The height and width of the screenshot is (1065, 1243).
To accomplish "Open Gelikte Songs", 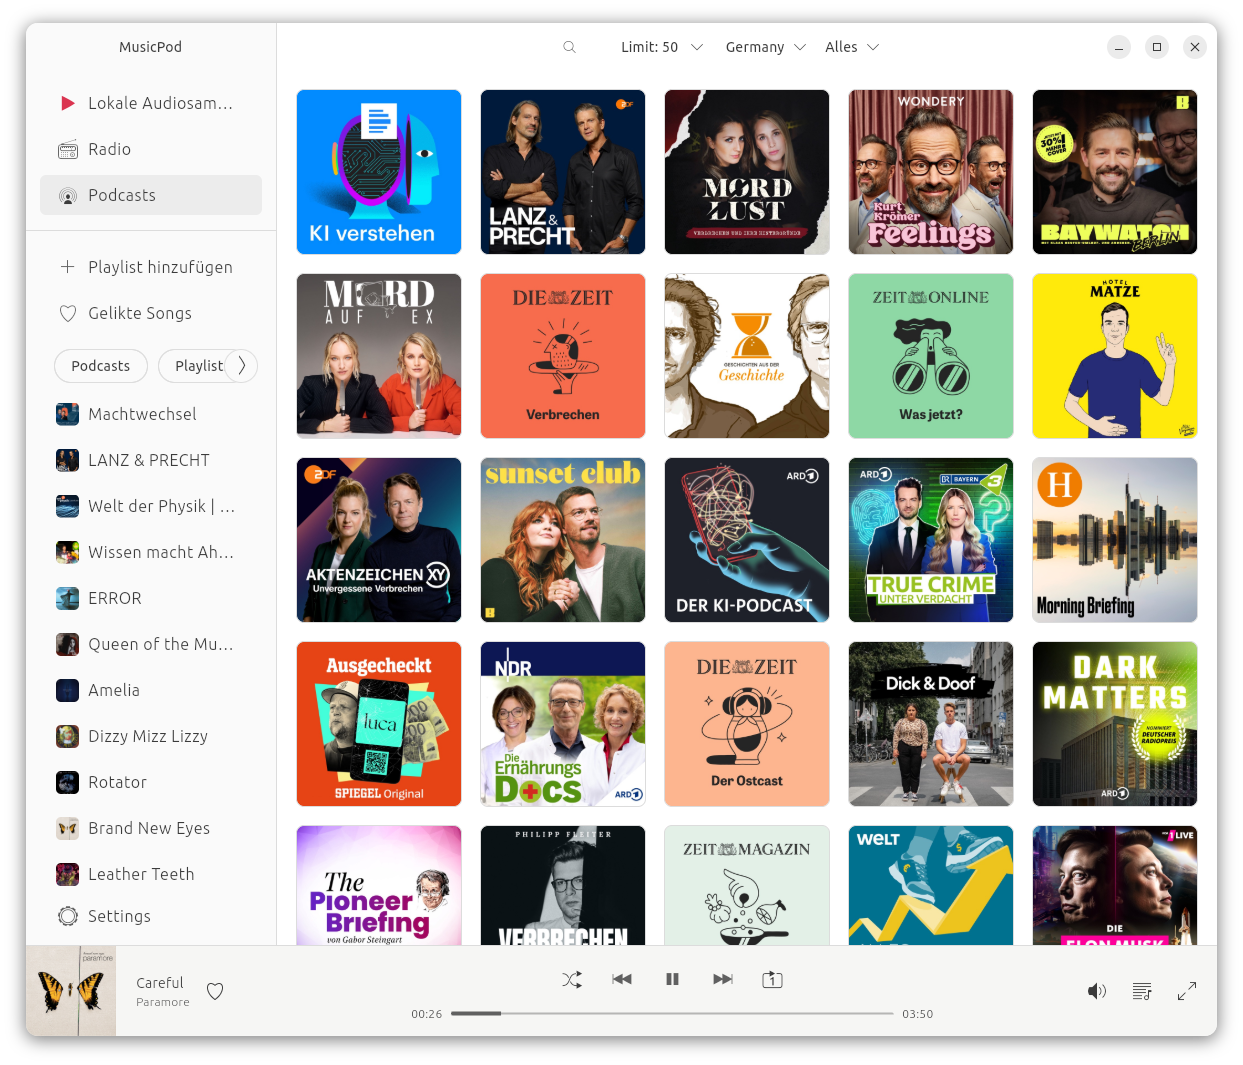I will click(151, 313).
